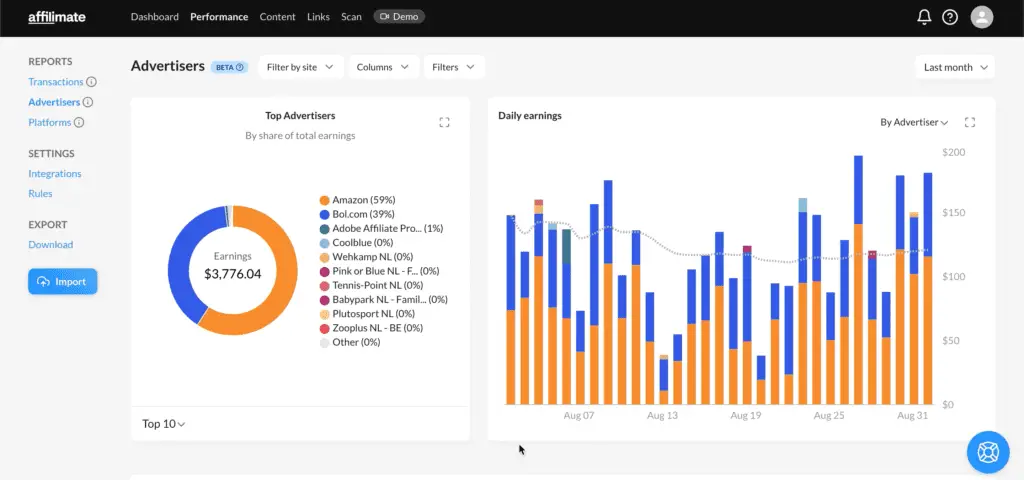
Task: Toggle Plutosport NL (0%) legend item
Action: click(366, 314)
